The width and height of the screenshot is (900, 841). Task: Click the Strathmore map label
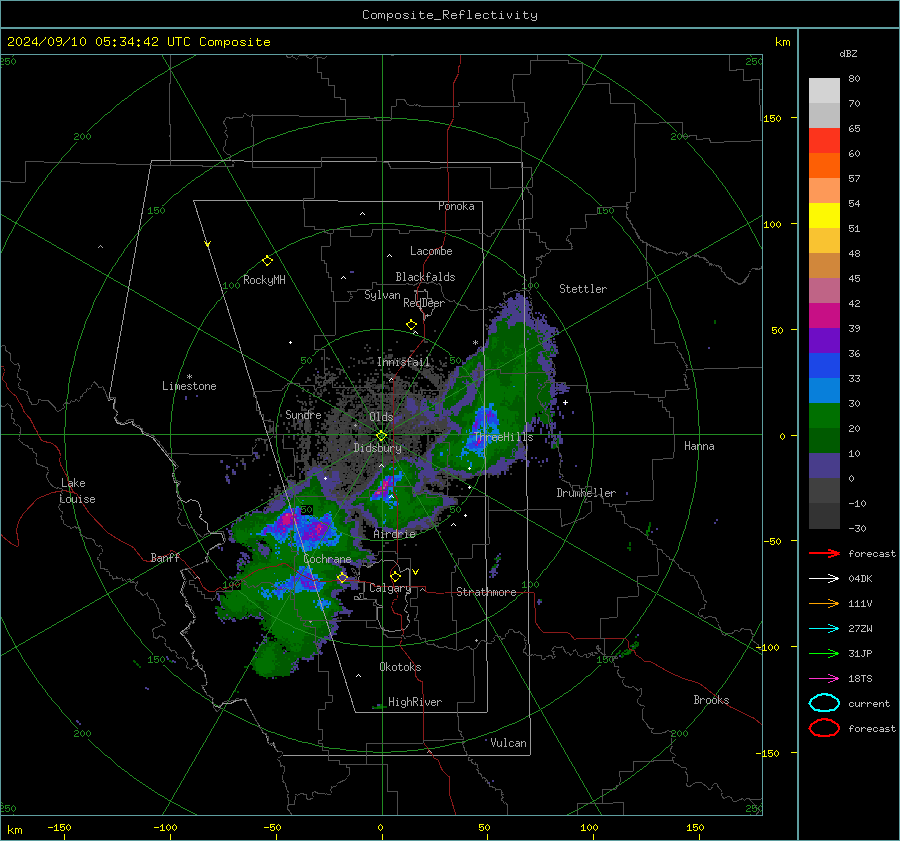point(486,592)
